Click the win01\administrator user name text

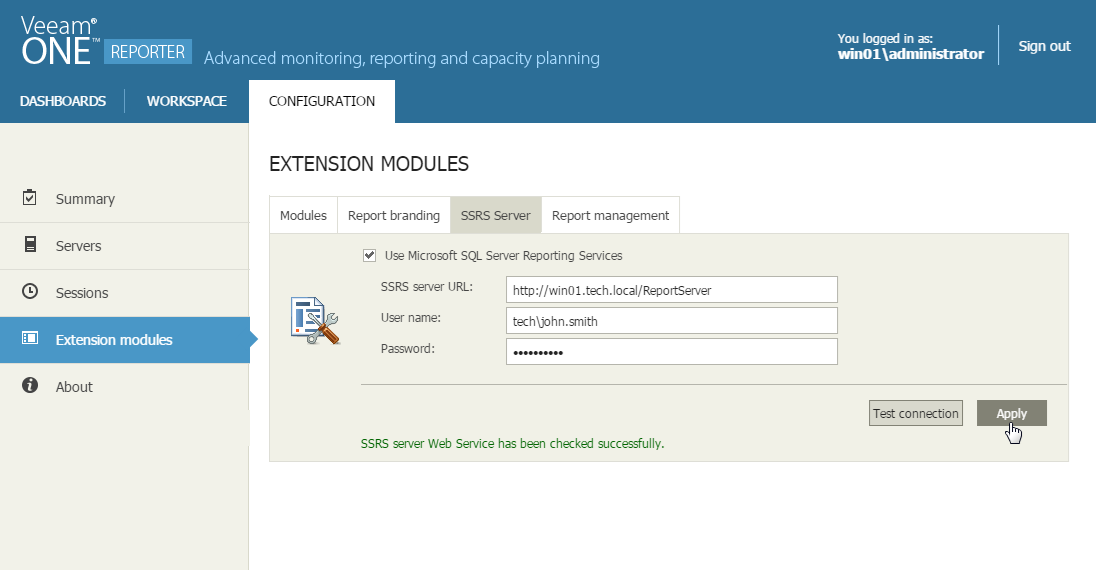click(x=911, y=54)
